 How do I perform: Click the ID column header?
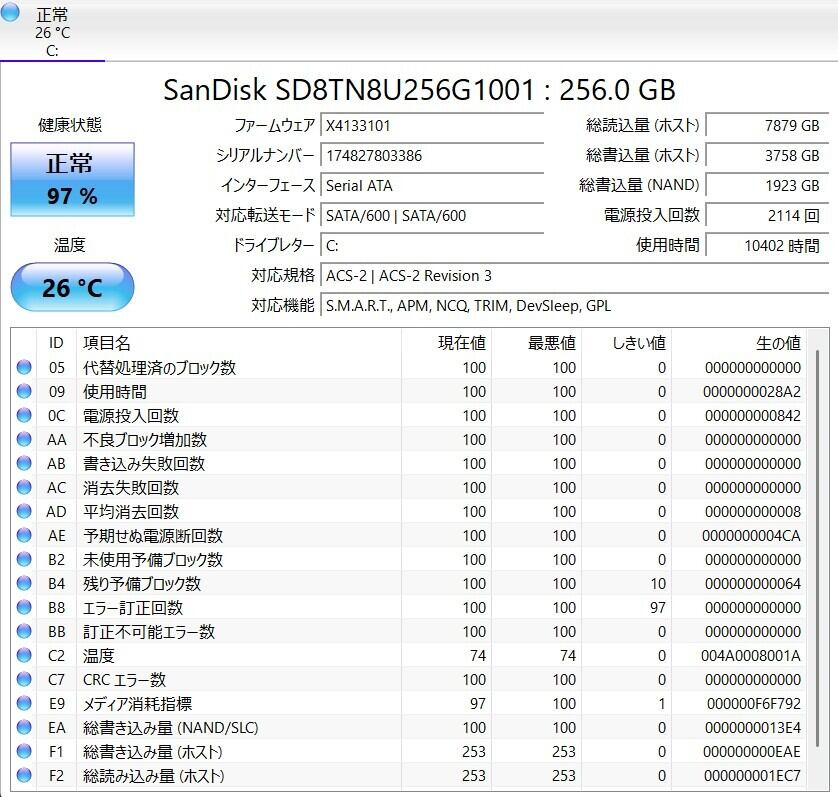click(56, 343)
